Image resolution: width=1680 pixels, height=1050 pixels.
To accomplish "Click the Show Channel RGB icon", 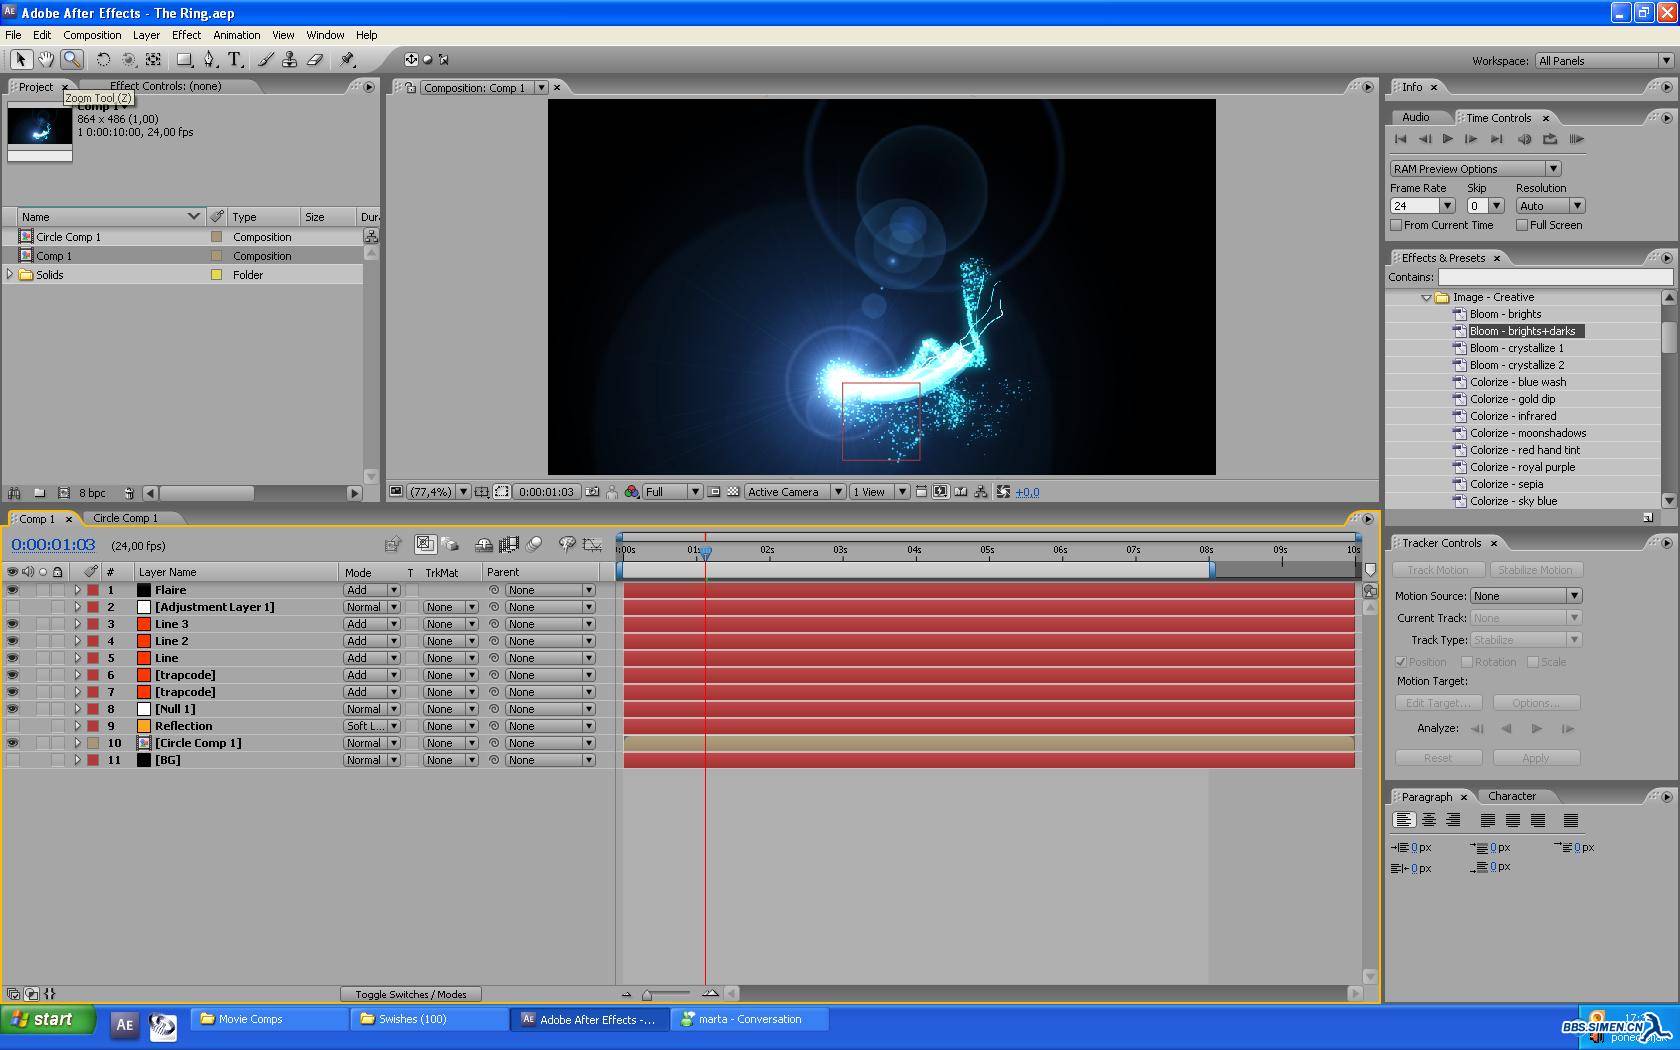I will (631, 492).
